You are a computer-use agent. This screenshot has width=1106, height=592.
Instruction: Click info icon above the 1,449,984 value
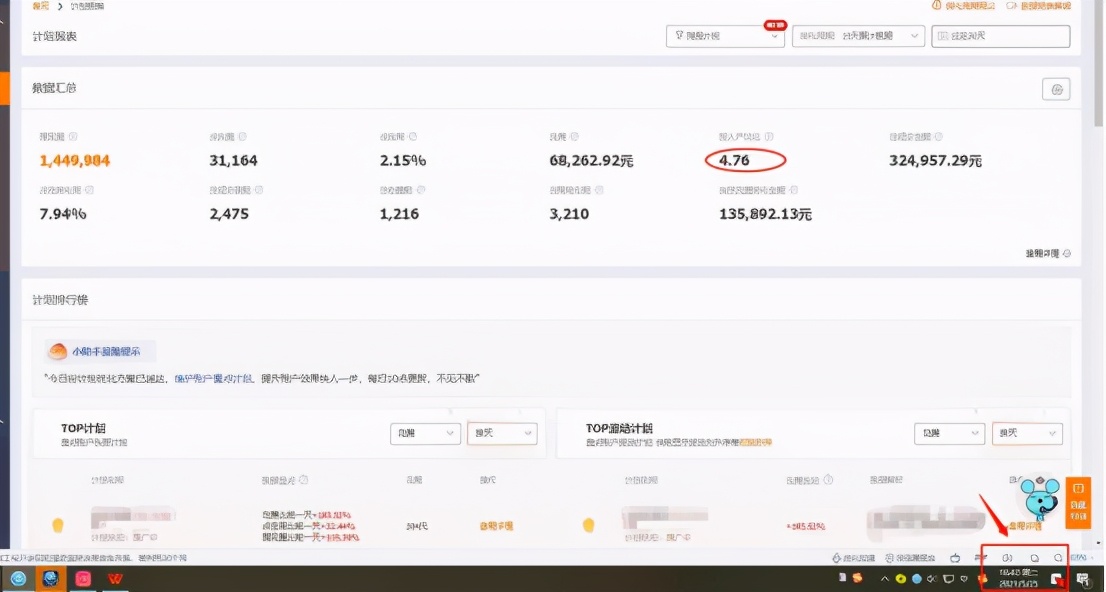point(73,137)
